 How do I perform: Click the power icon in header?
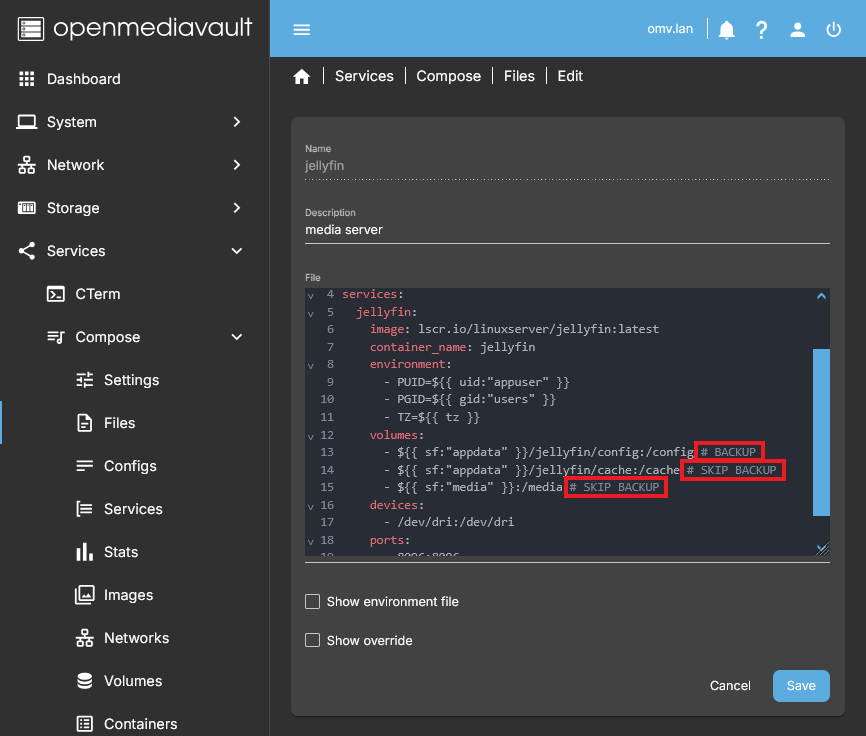pos(833,30)
